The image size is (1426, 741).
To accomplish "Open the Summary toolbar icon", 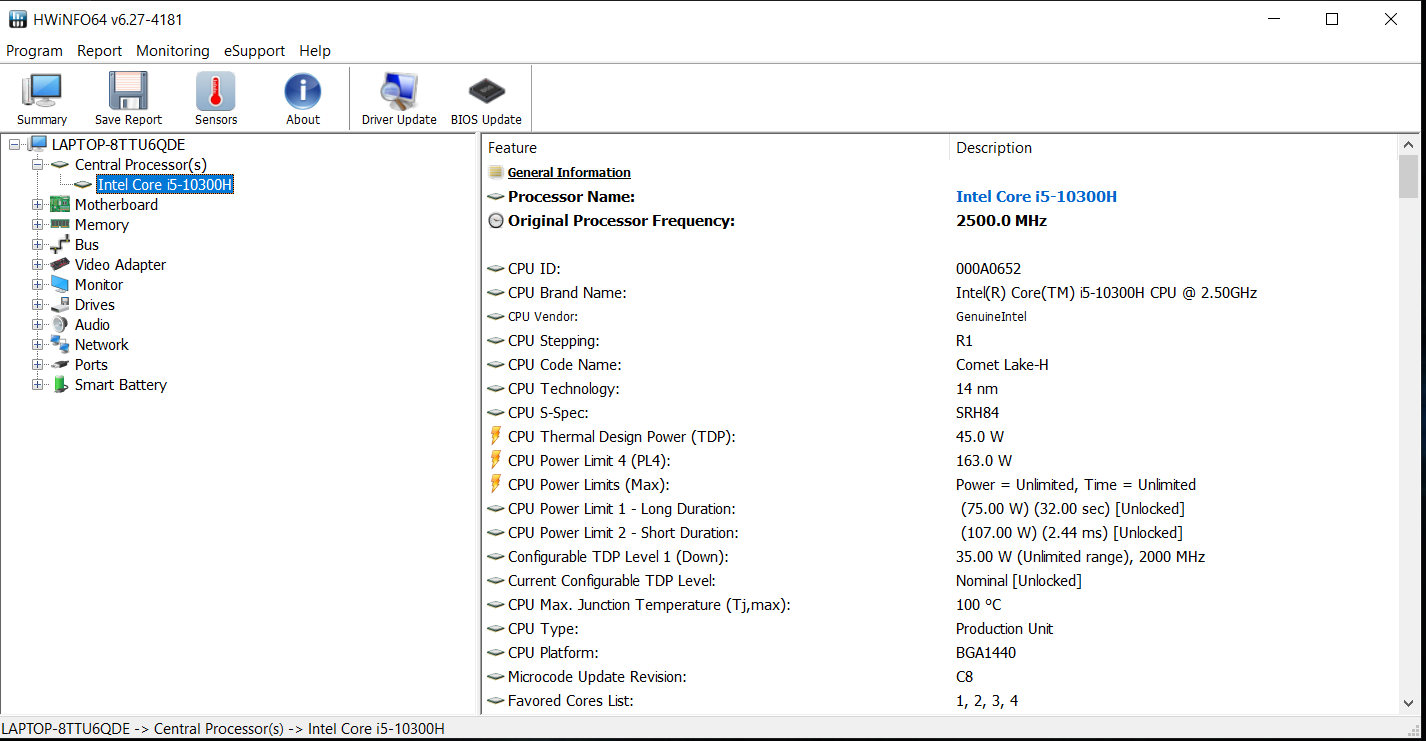I will click(x=42, y=92).
